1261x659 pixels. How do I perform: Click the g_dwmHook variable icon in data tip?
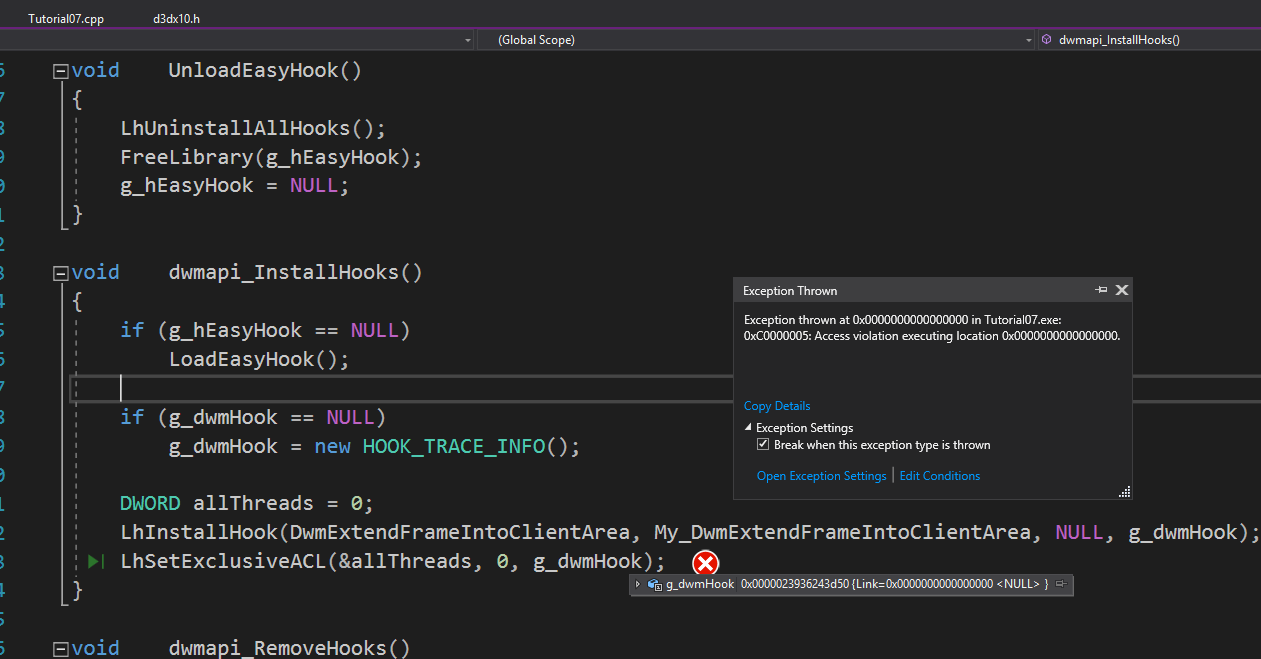coord(655,584)
